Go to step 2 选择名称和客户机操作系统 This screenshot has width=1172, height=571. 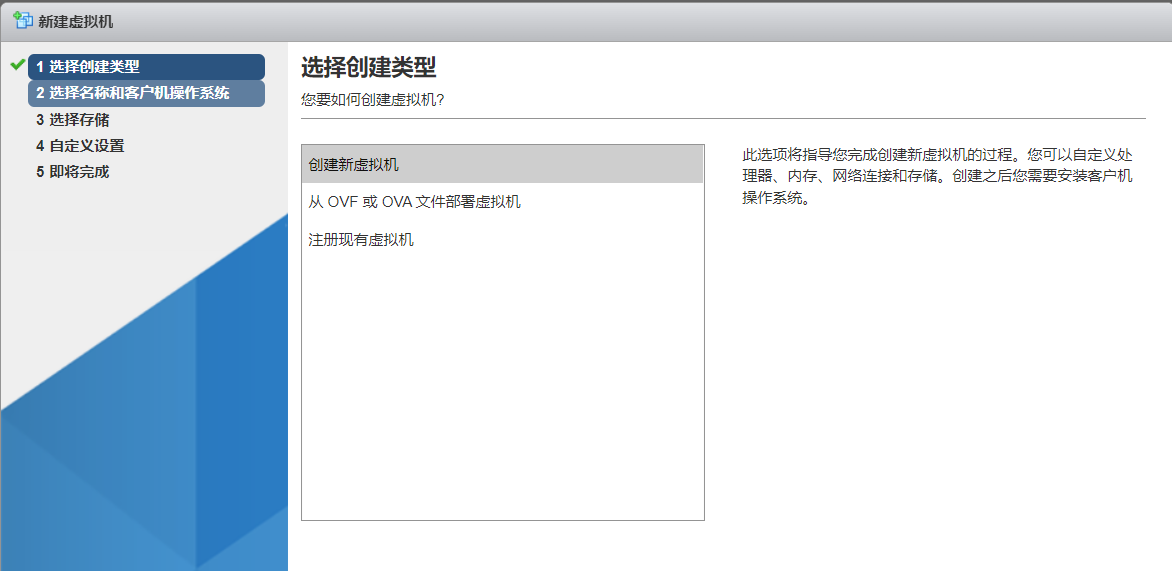click(146, 93)
